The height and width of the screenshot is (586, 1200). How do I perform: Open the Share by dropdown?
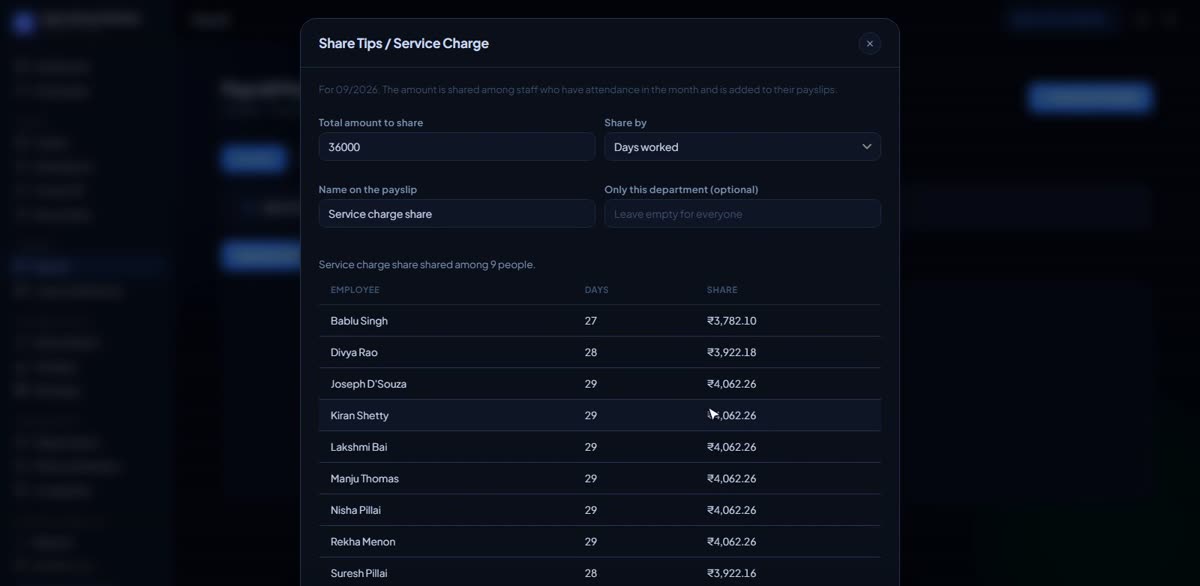[x=742, y=147]
